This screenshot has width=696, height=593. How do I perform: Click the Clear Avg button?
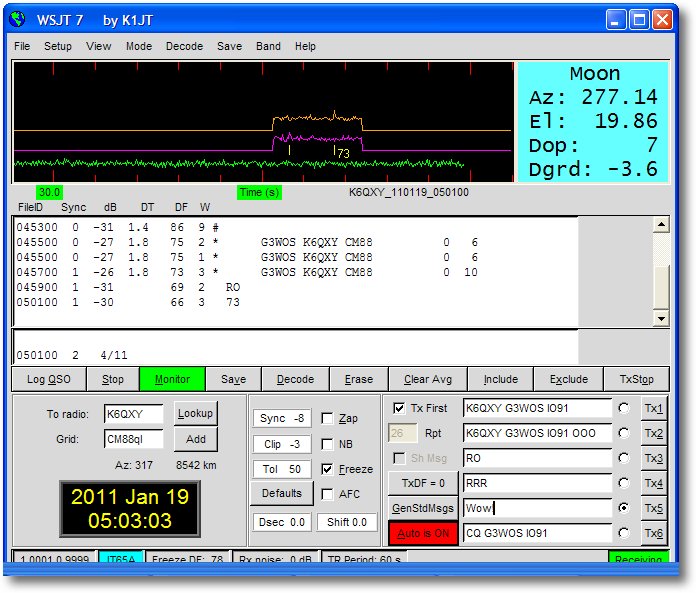(428, 379)
